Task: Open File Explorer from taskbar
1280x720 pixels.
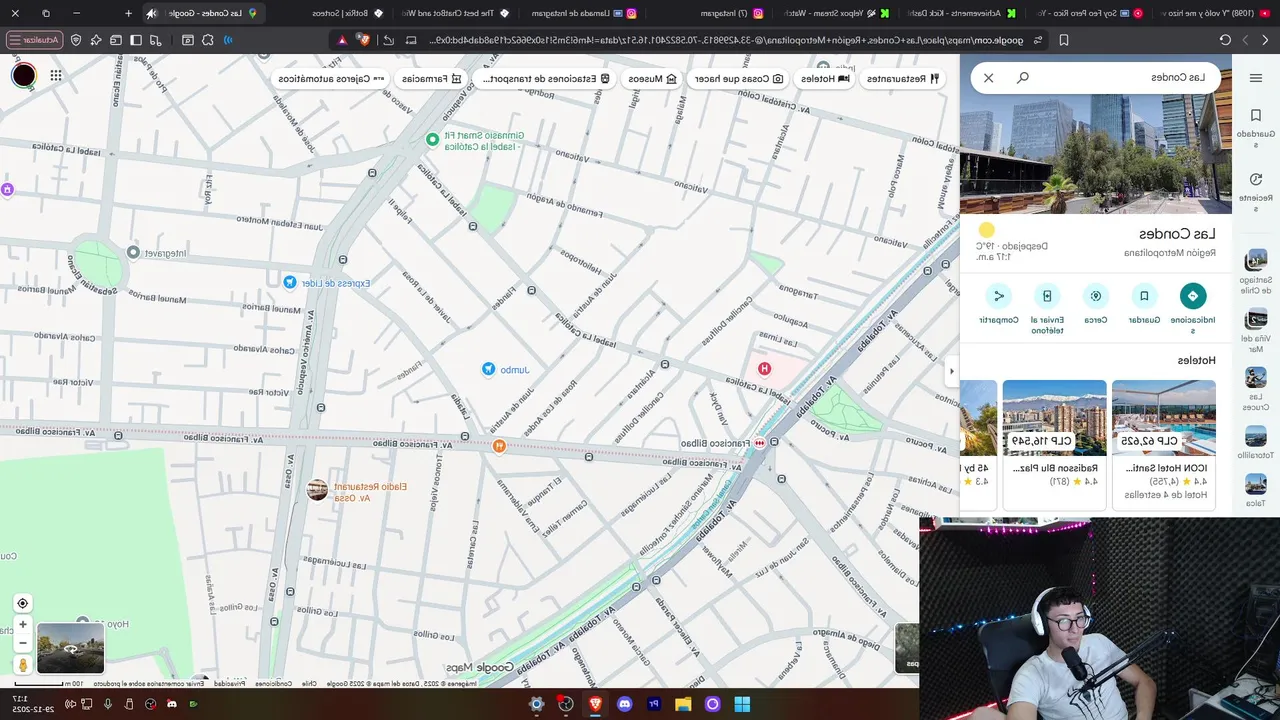Action: click(683, 704)
